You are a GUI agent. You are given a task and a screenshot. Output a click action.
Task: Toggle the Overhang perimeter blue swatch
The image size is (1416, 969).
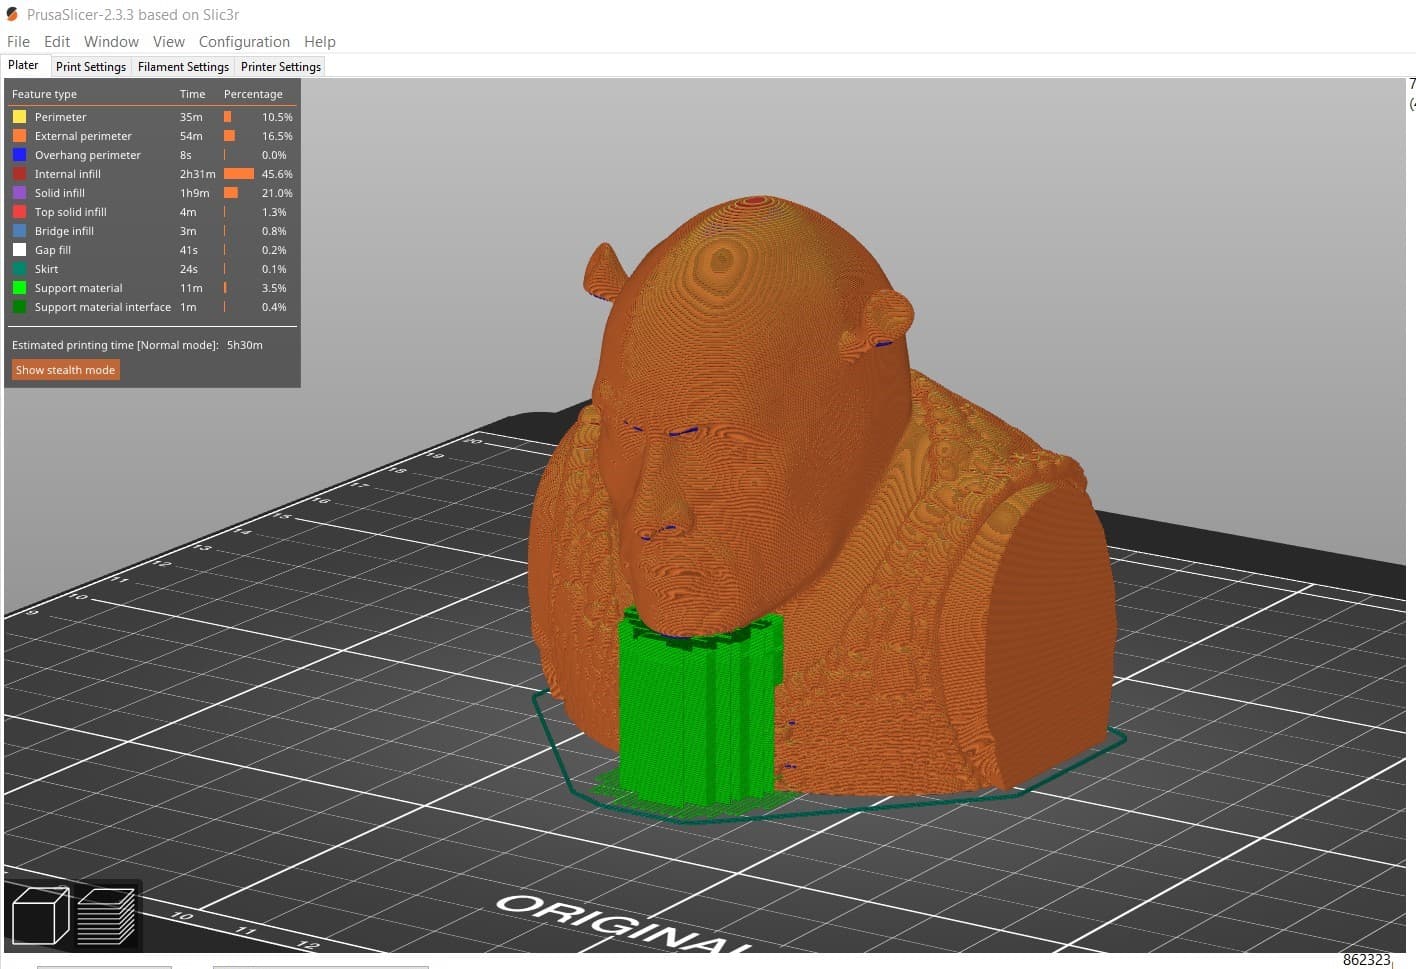(x=19, y=155)
